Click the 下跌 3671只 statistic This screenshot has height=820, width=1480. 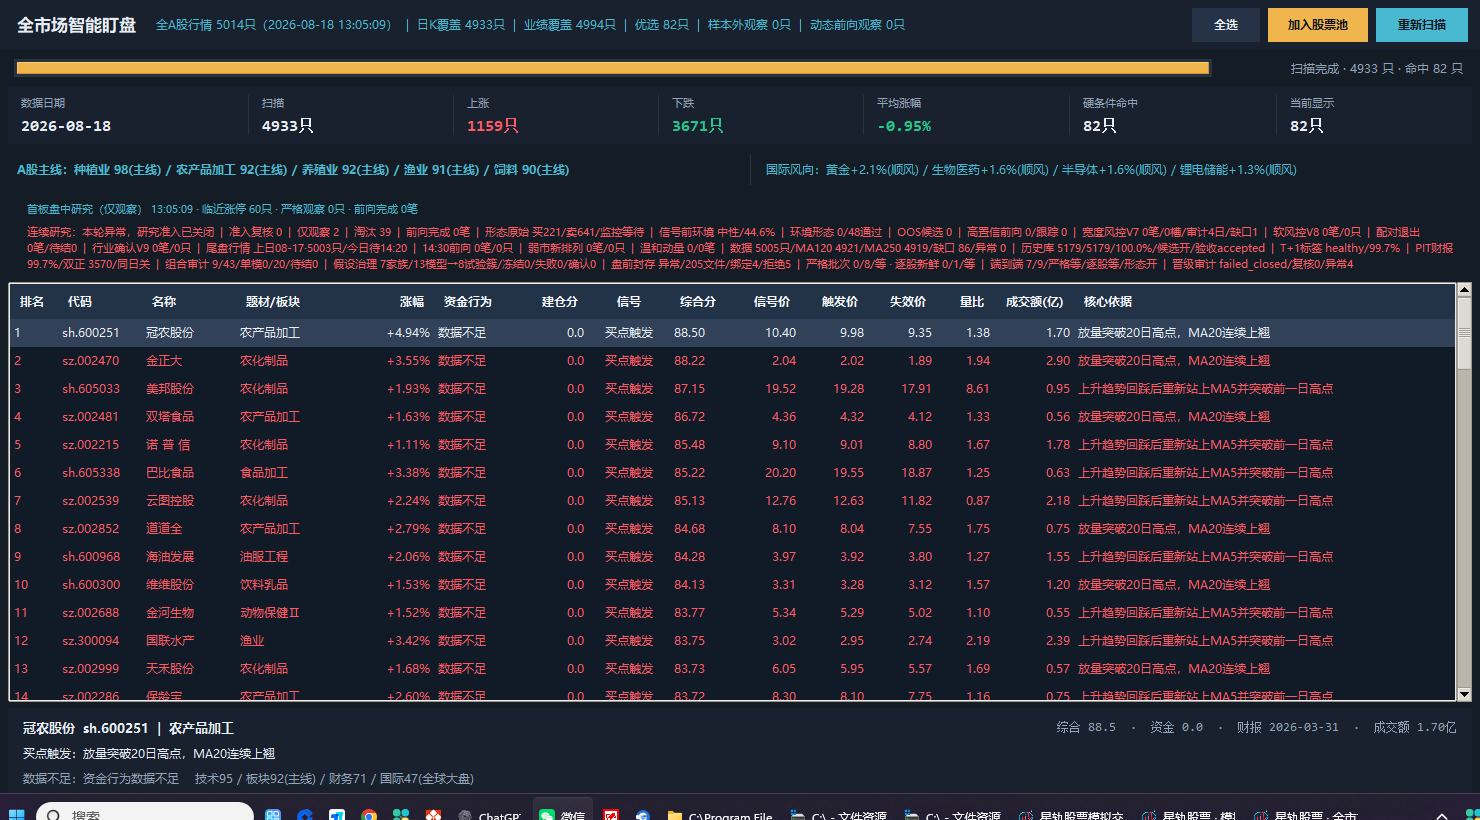tap(698, 116)
